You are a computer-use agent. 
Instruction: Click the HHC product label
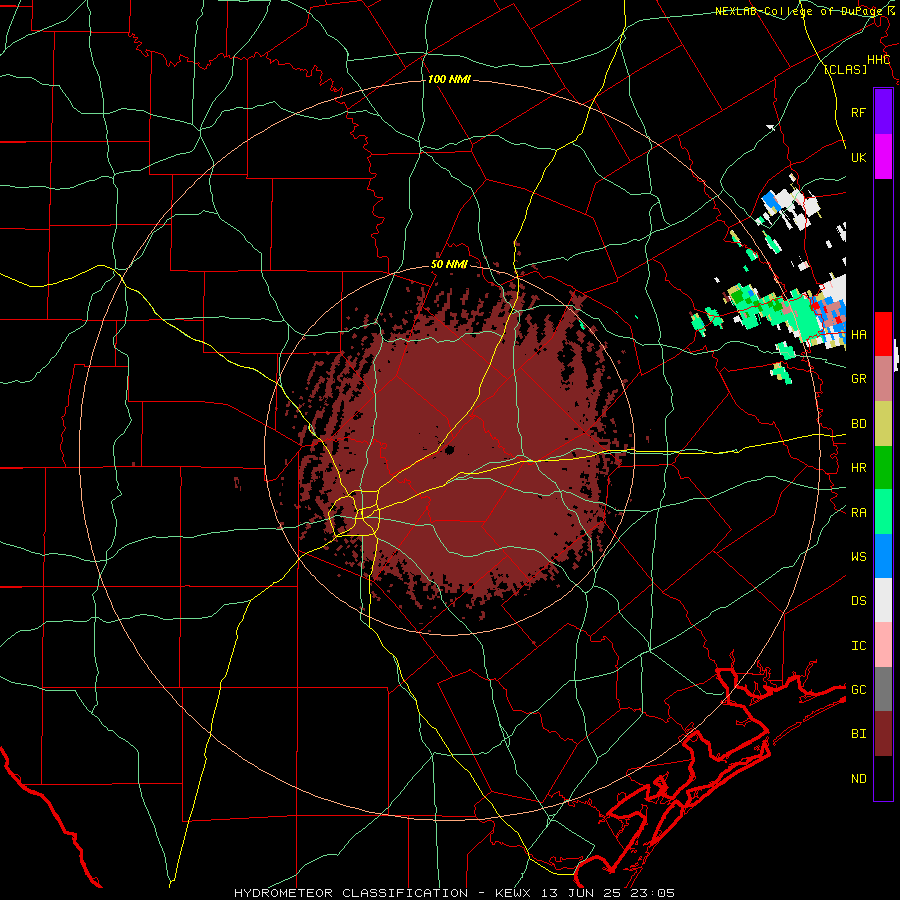tap(879, 60)
